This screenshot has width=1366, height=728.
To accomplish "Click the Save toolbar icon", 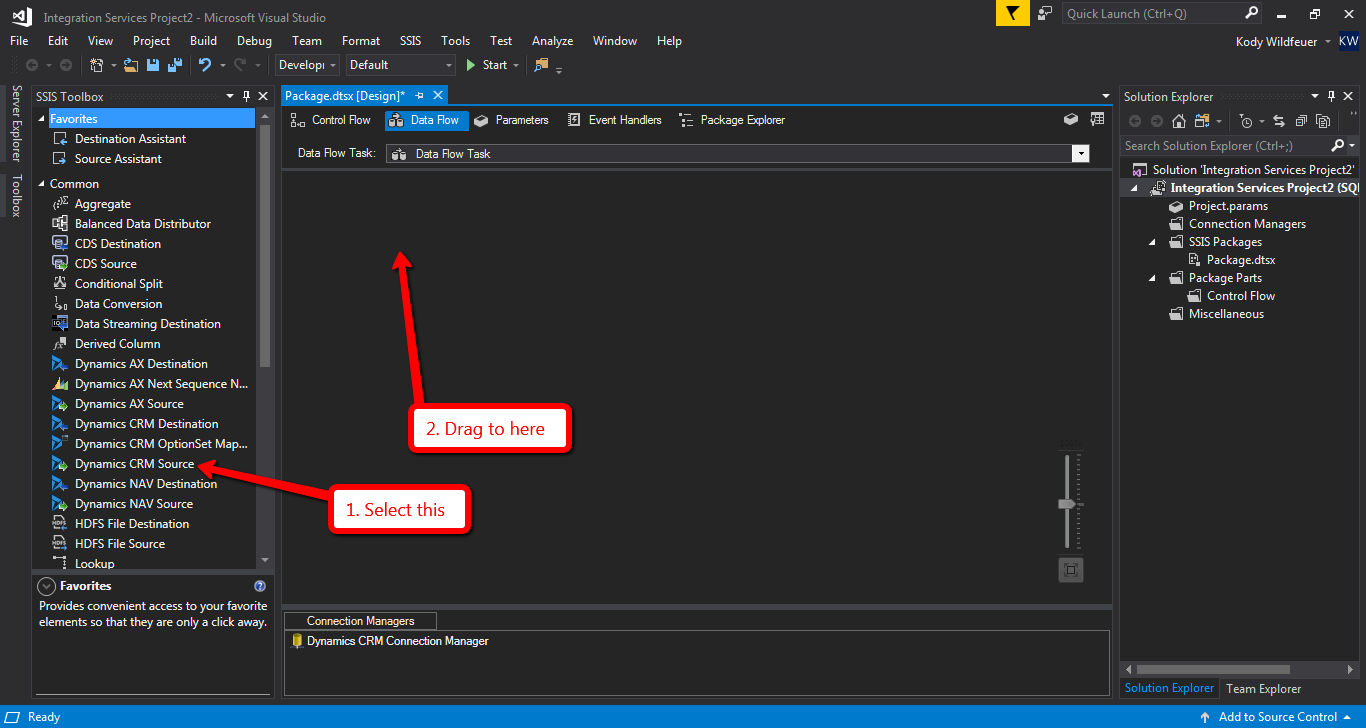I will click(153, 65).
